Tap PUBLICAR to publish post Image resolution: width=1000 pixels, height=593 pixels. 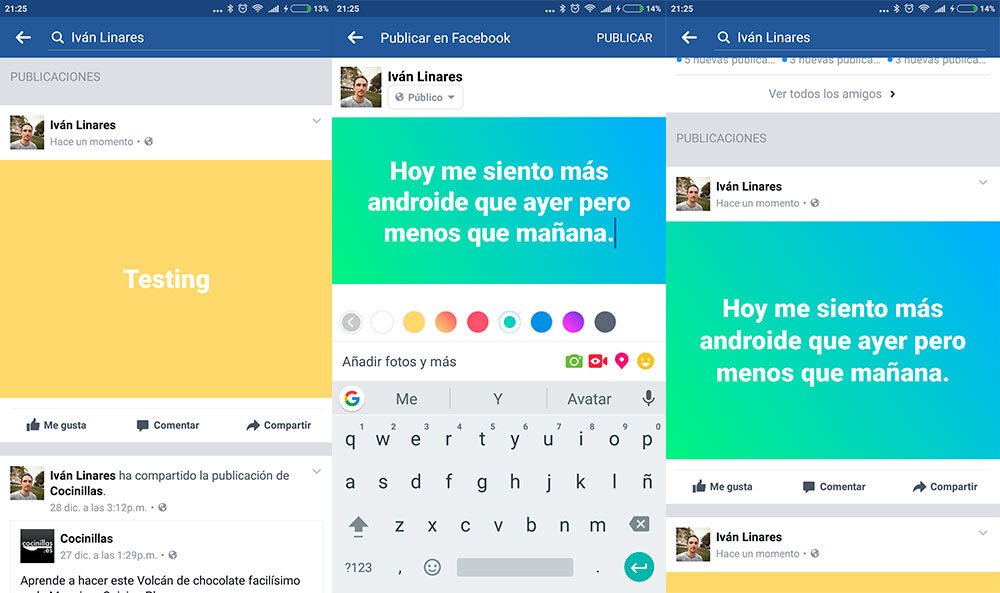[x=624, y=38]
